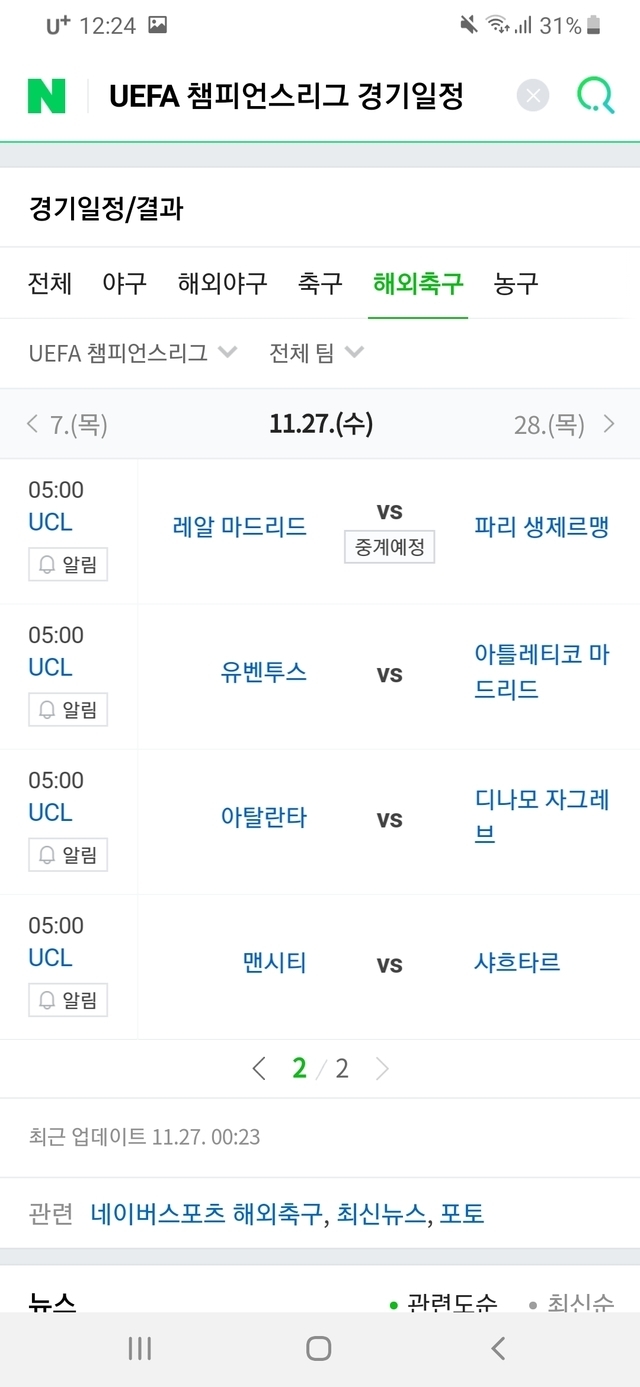Tap the green search magnifier icon
Screen dimensions: 640x1387
tap(596, 96)
